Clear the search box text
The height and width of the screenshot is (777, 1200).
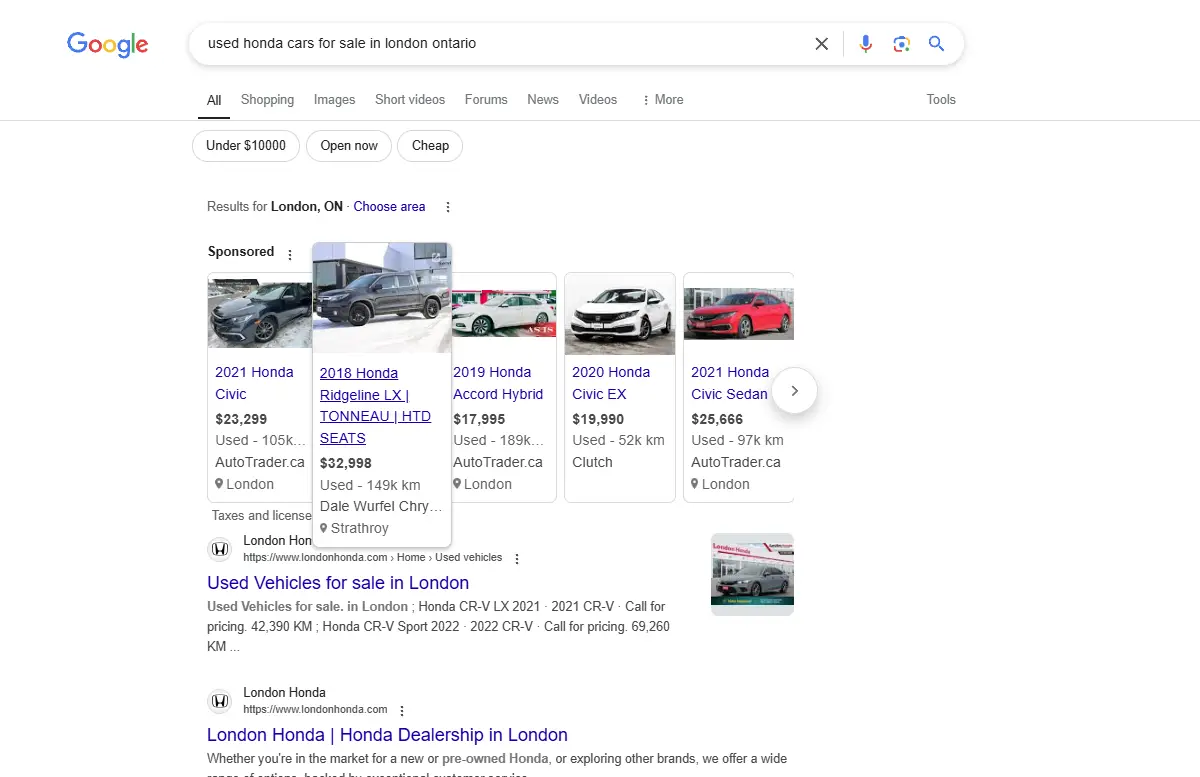click(821, 44)
